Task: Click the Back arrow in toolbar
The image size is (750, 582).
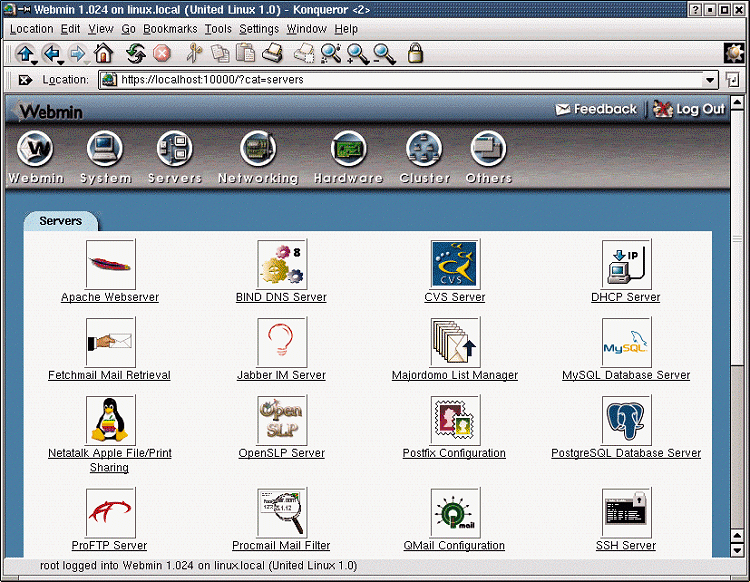Action: coord(51,53)
